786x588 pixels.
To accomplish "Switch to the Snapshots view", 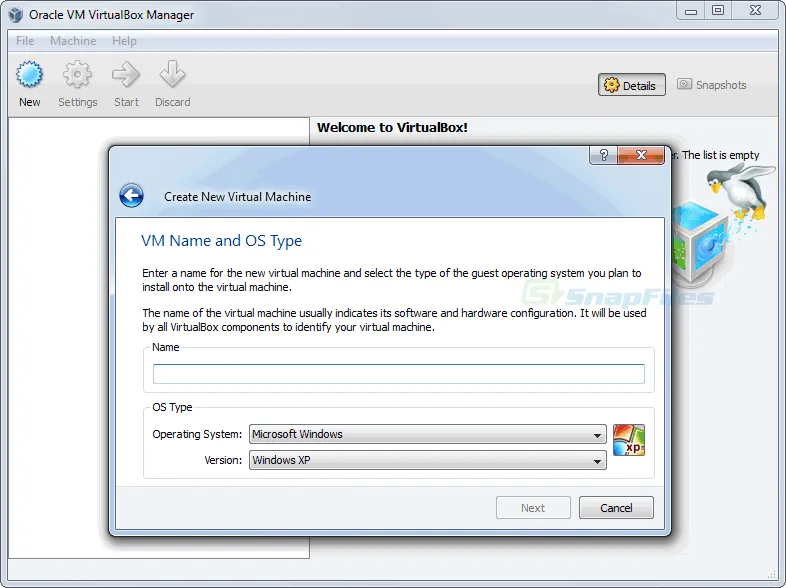I will coord(711,85).
